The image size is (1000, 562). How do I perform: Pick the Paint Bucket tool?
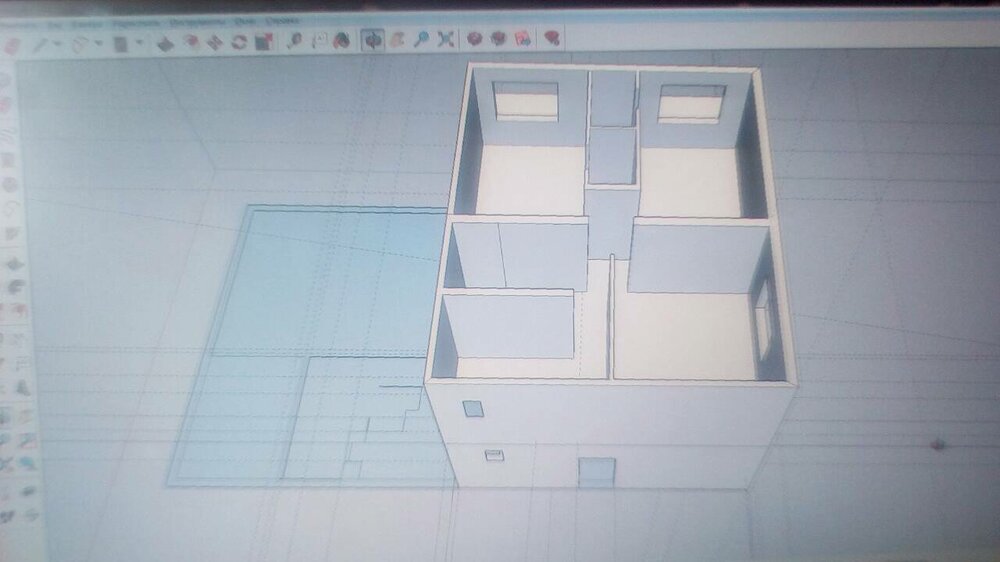[342, 40]
